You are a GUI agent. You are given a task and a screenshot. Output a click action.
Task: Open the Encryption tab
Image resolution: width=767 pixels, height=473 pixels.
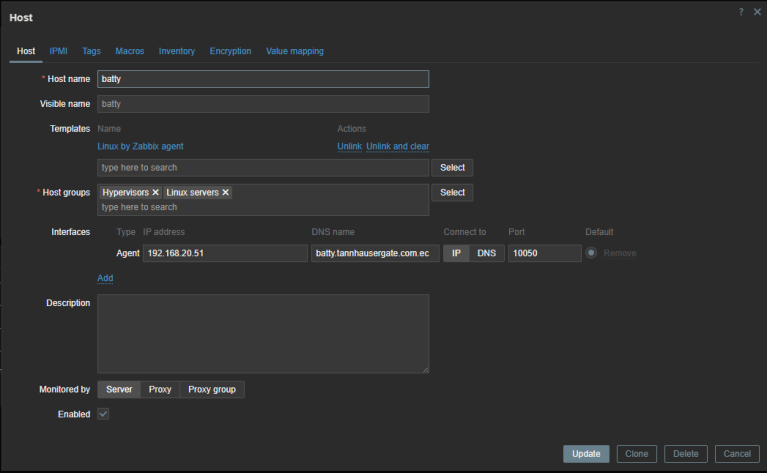pos(230,51)
